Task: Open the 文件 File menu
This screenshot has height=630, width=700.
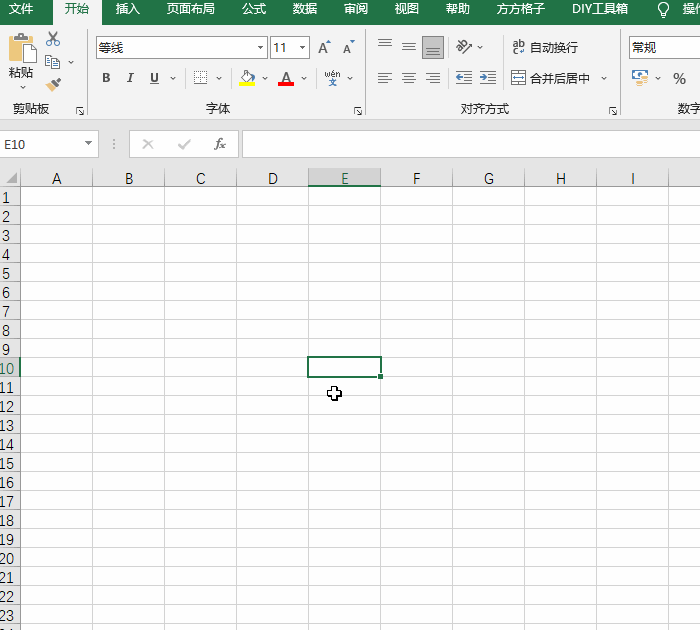Action: pos(21,8)
